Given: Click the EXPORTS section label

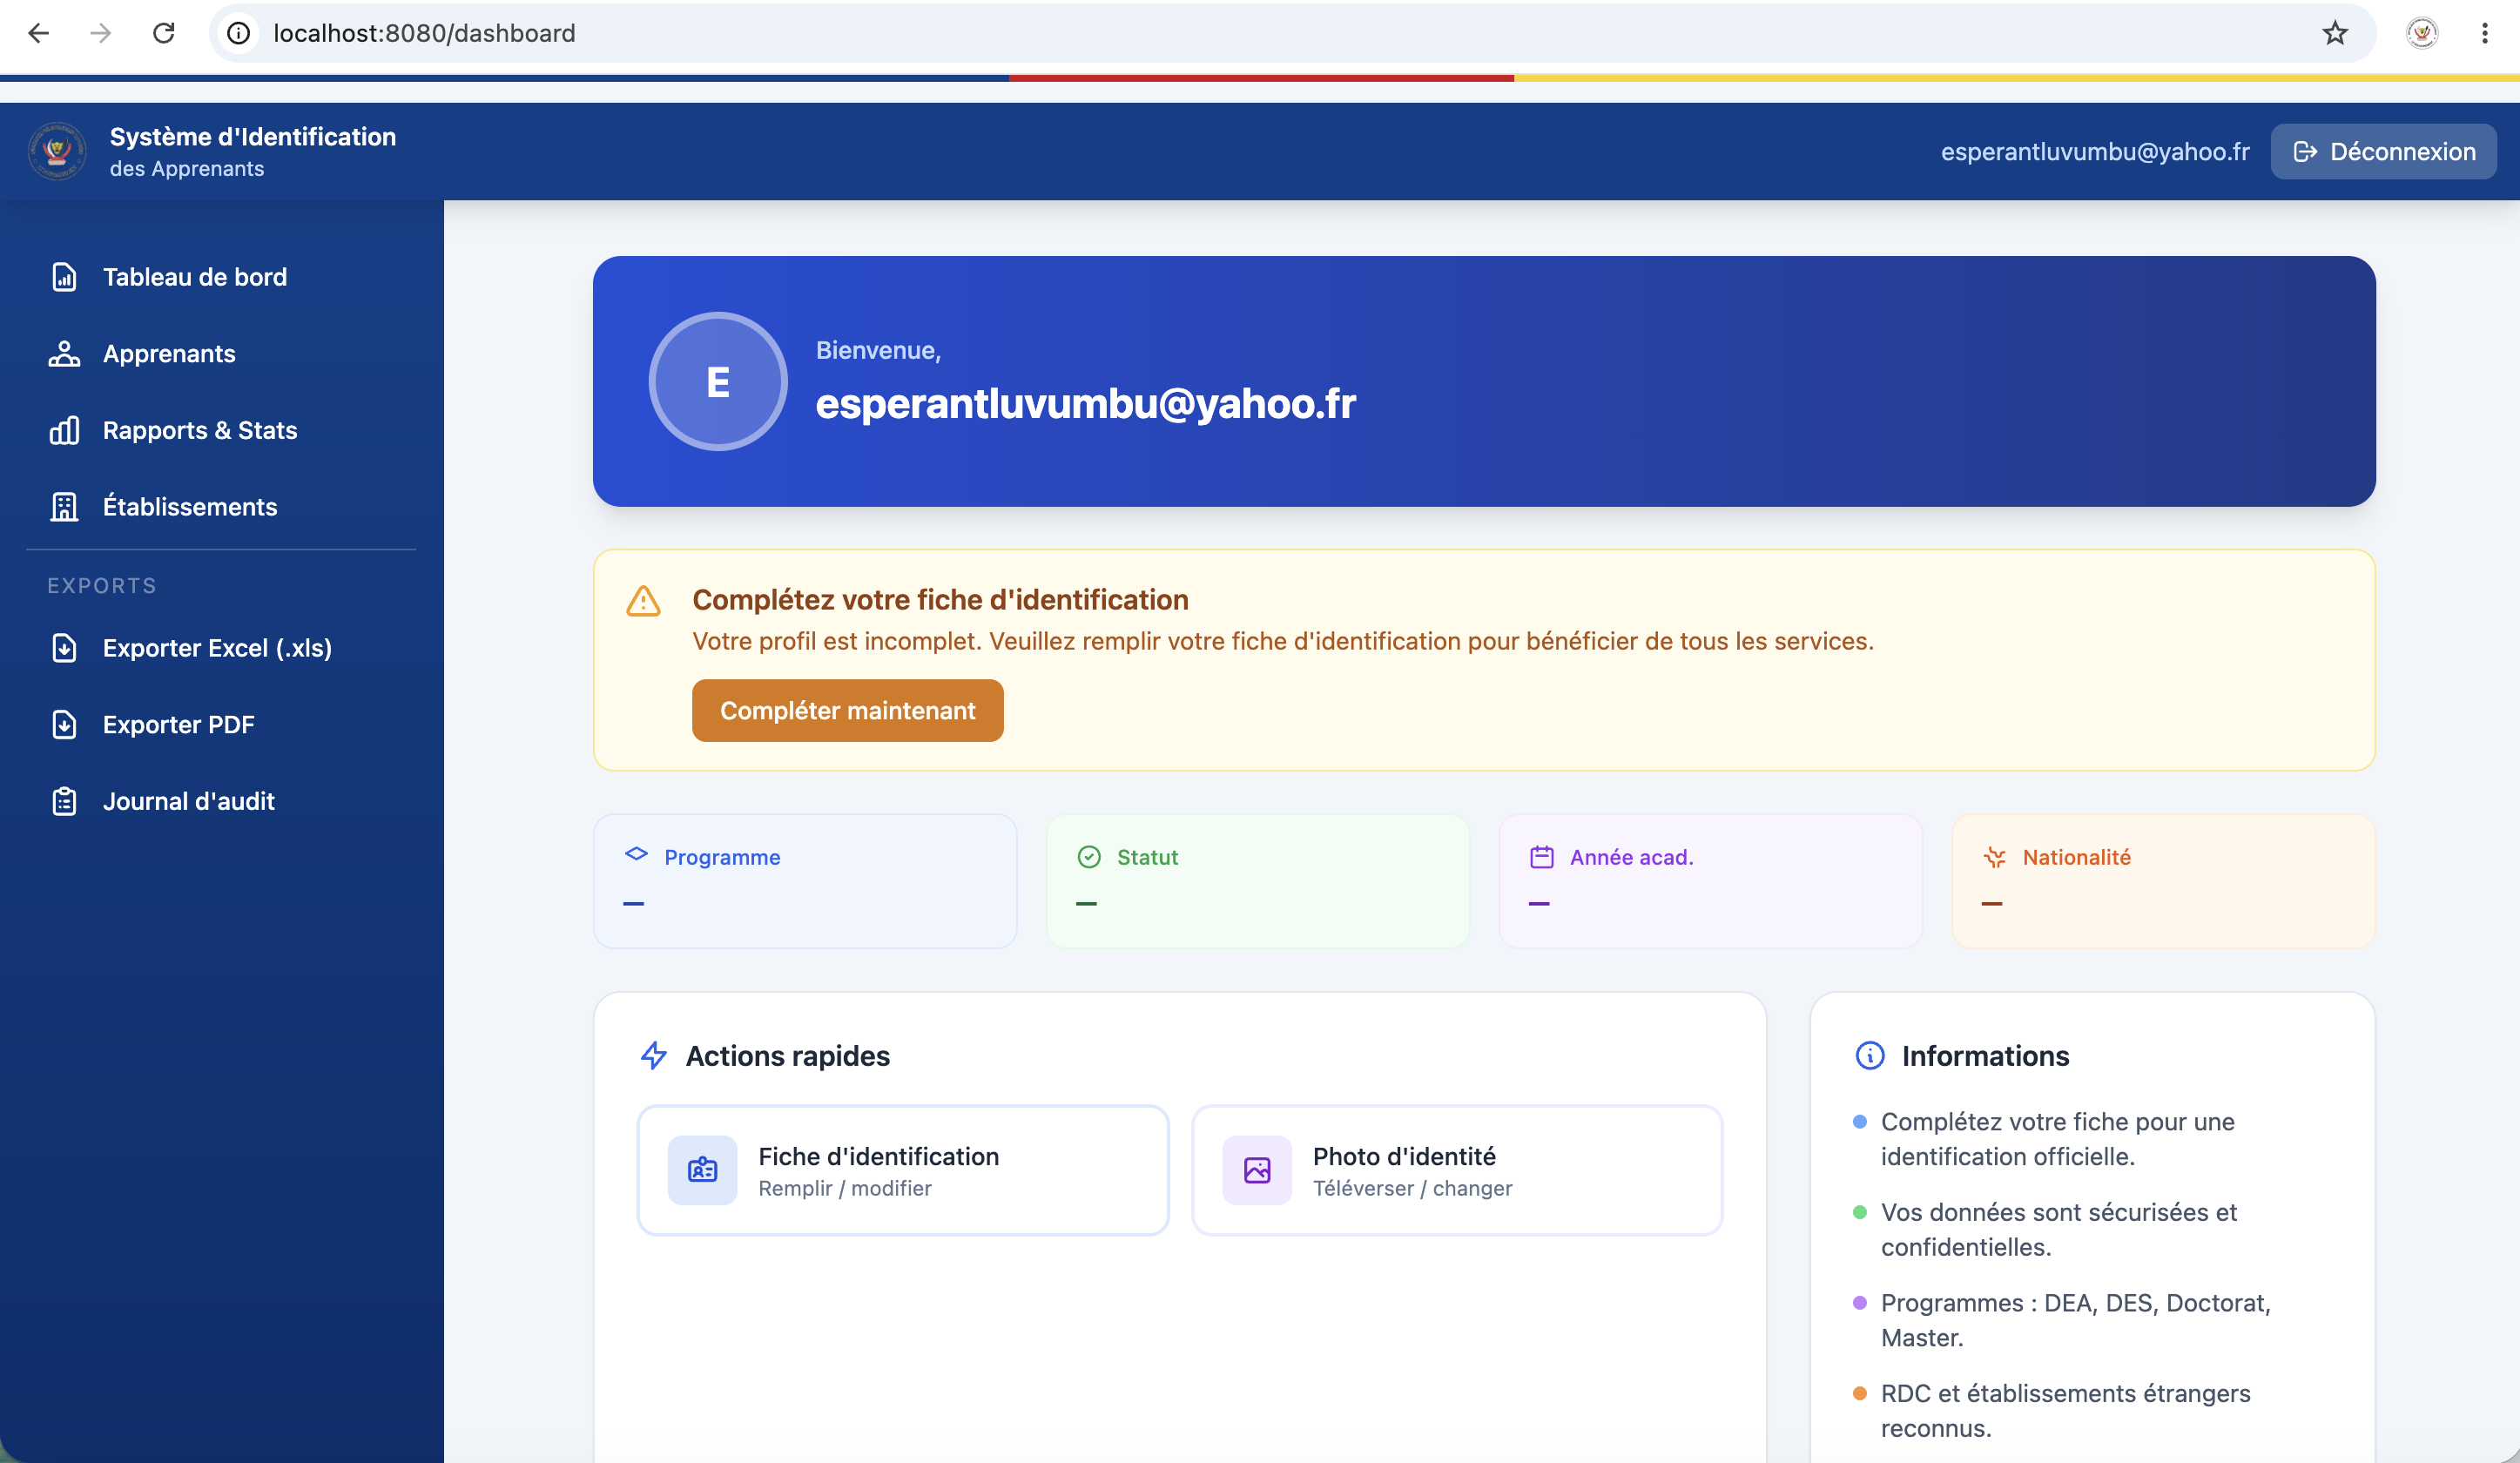Looking at the screenshot, I should 102,585.
